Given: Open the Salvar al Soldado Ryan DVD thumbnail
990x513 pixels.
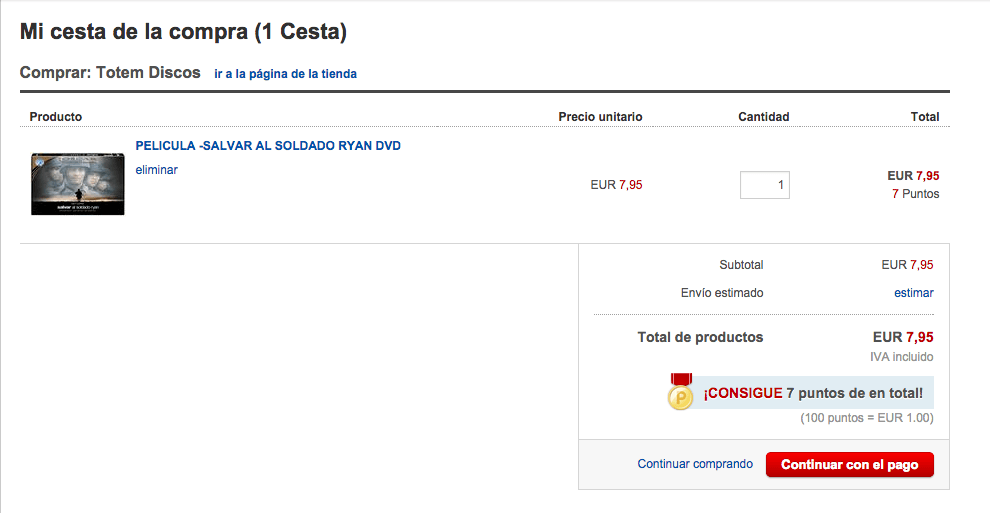Looking at the screenshot, I should [x=78, y=184].
